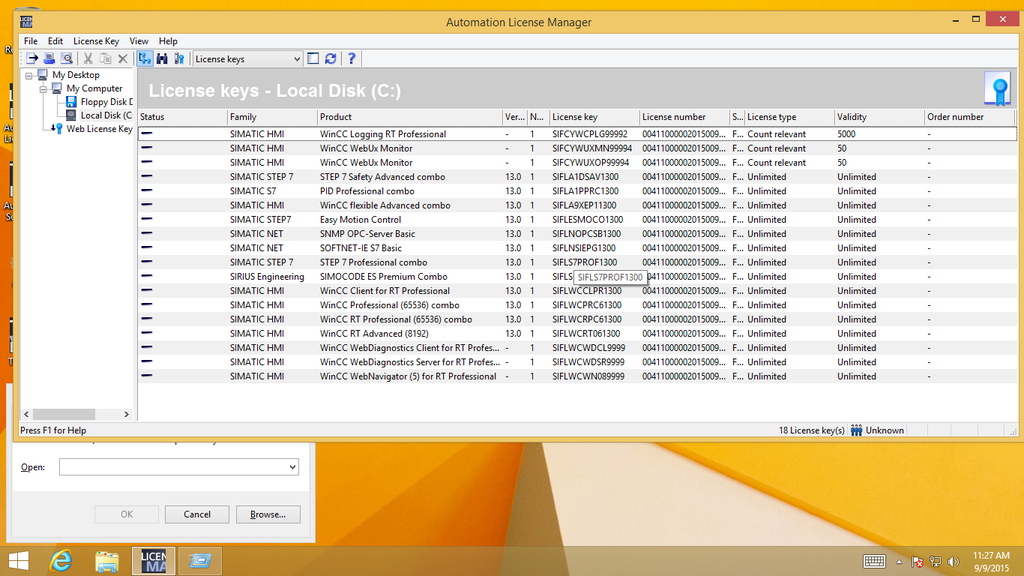
Task: Select STEP 7 Safety Advanced combo row
Action: (x=577, y=177)
